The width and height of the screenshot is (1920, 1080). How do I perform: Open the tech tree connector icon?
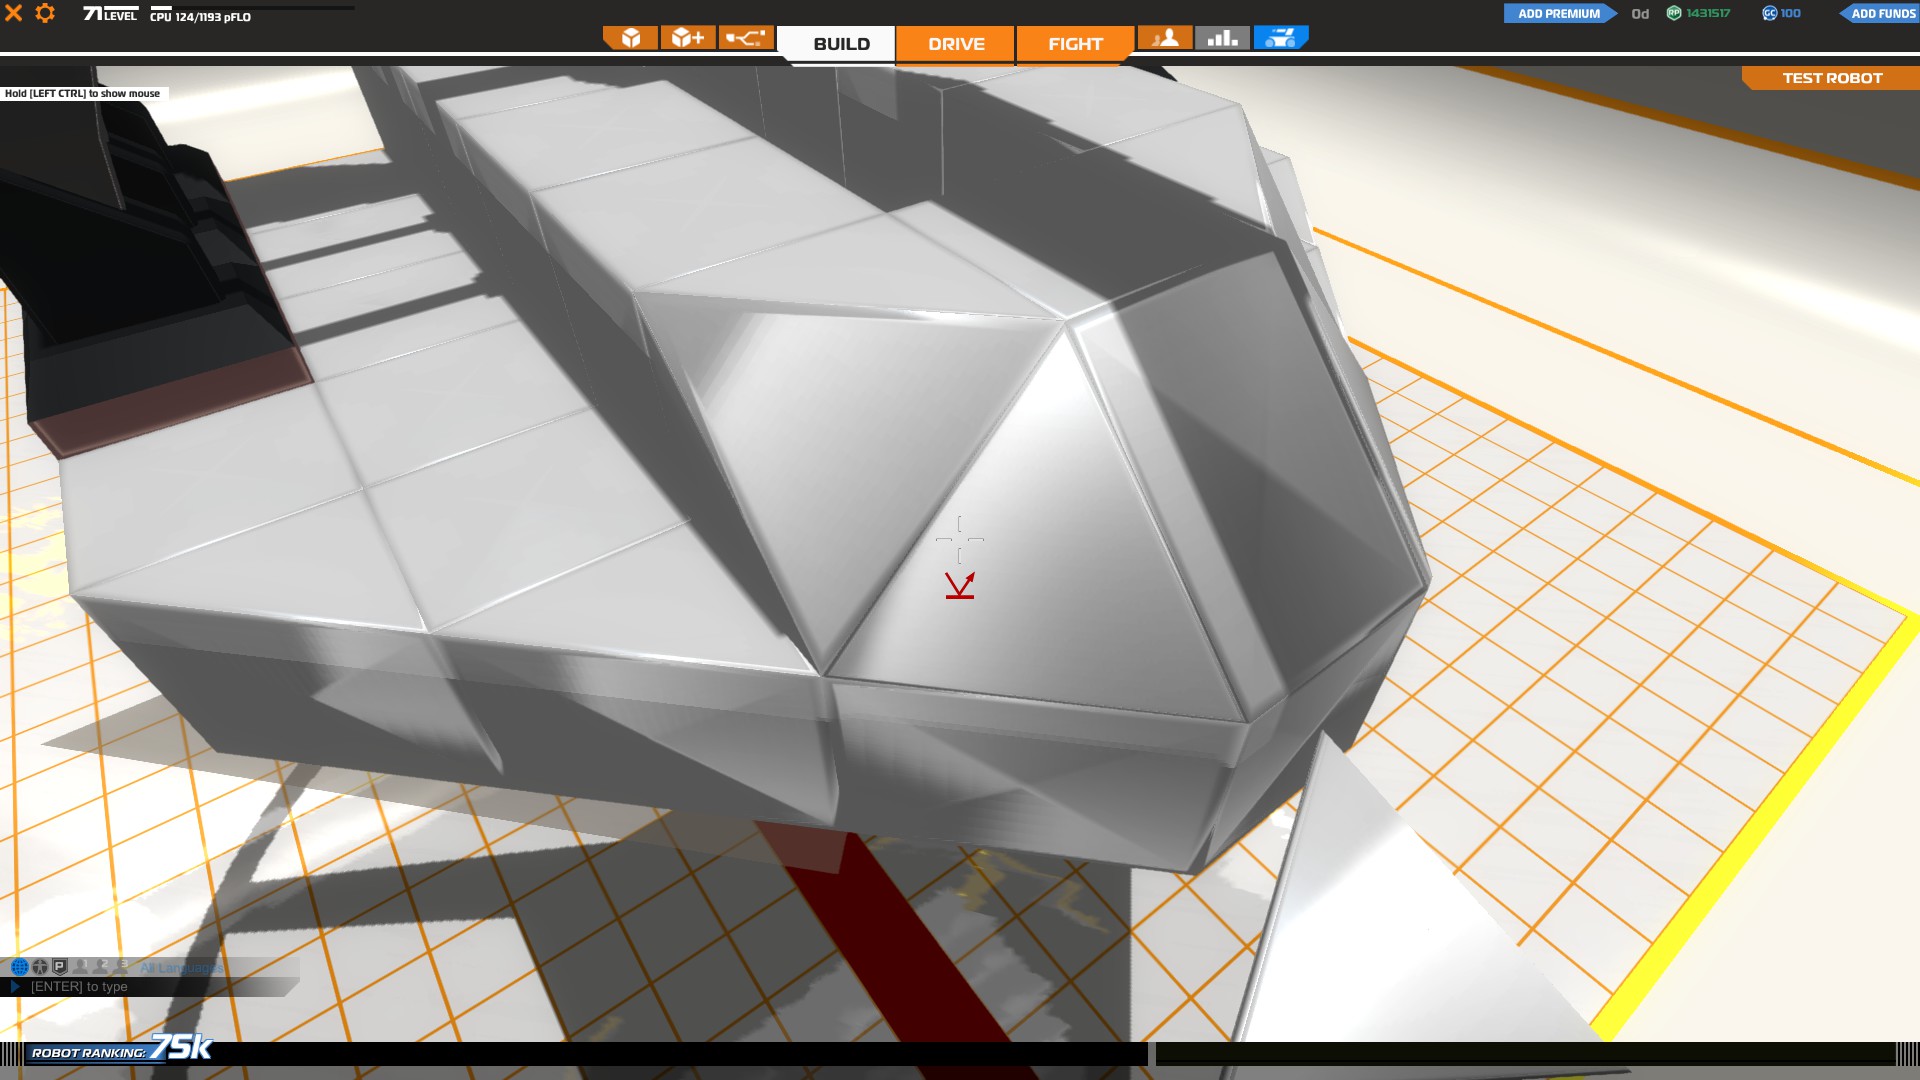746,38
